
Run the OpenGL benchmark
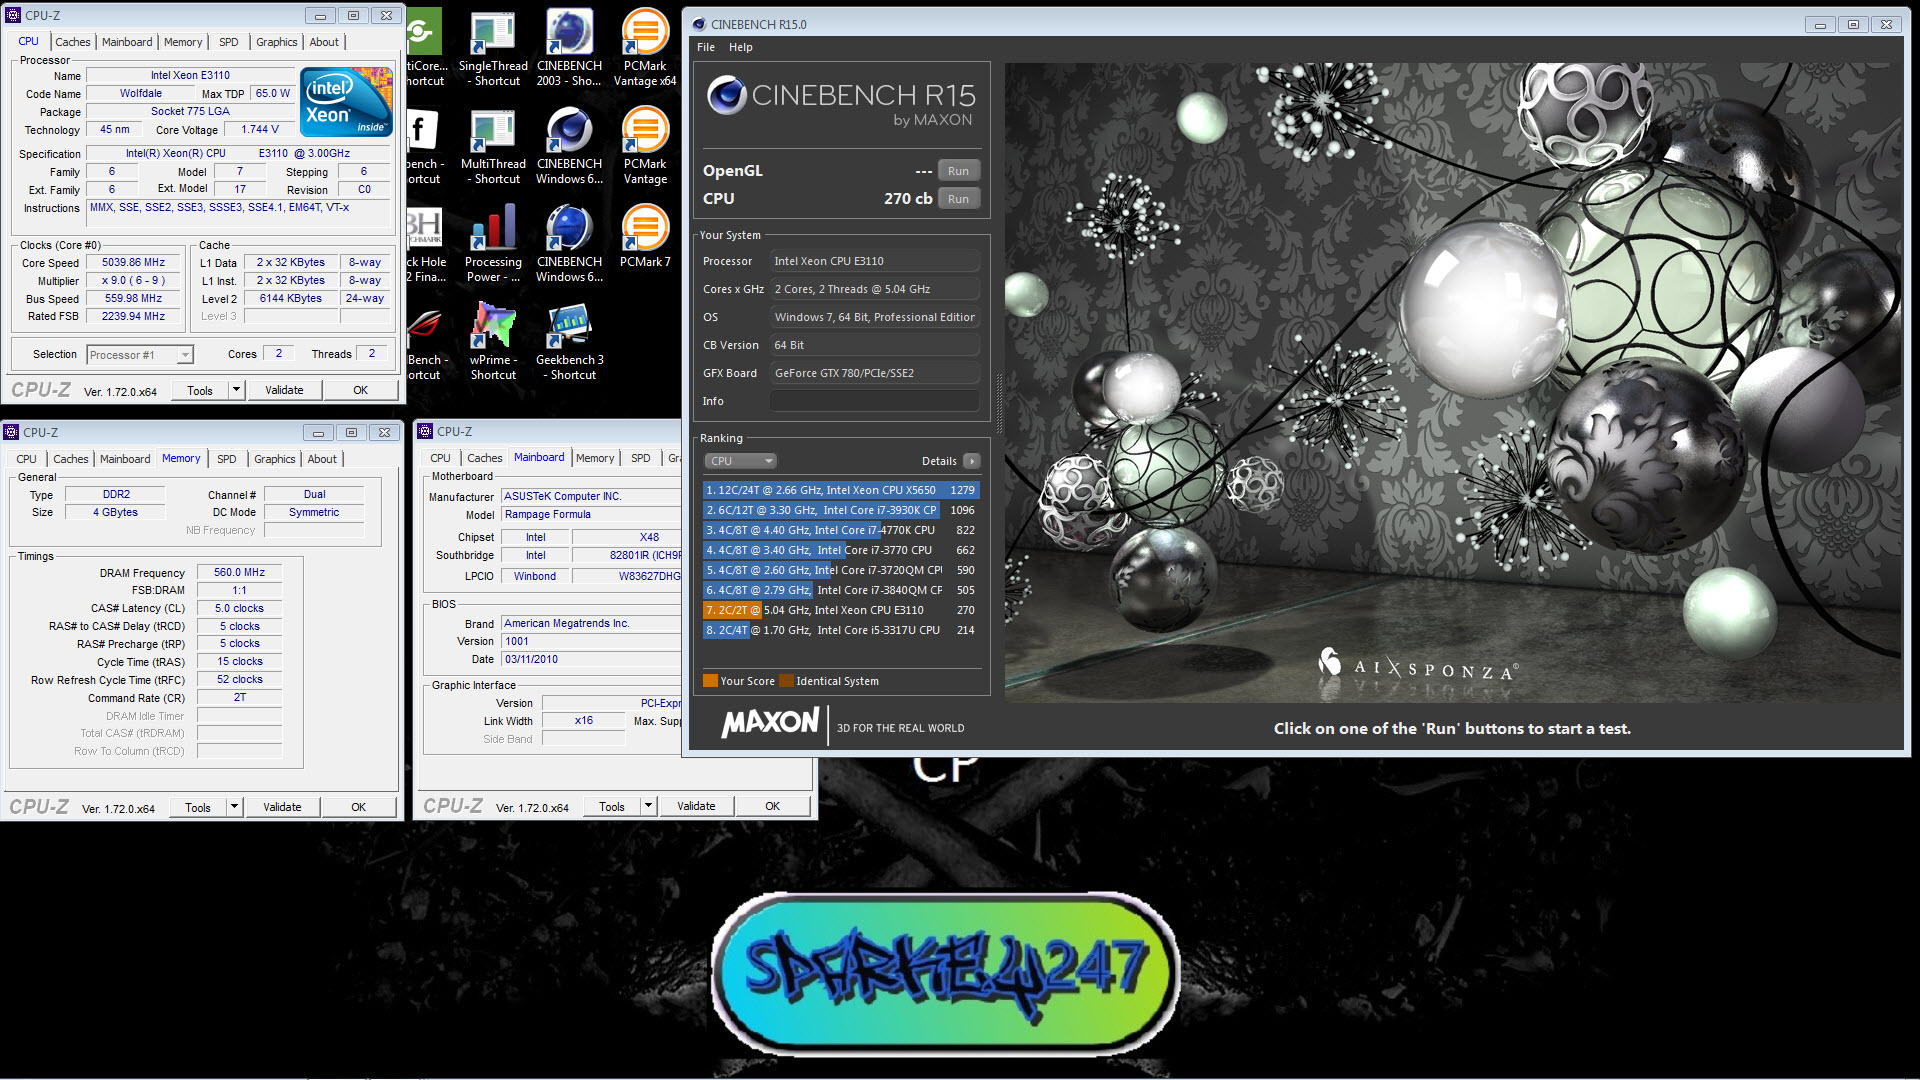[x=958, y=171]
